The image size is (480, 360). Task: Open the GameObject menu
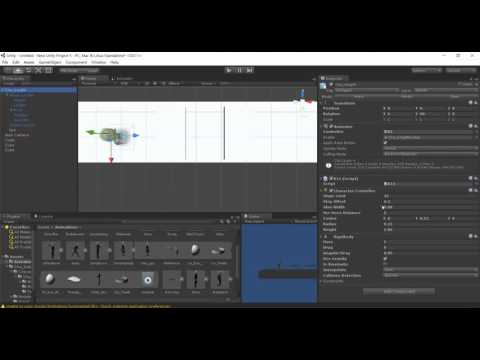pos(50,62)
